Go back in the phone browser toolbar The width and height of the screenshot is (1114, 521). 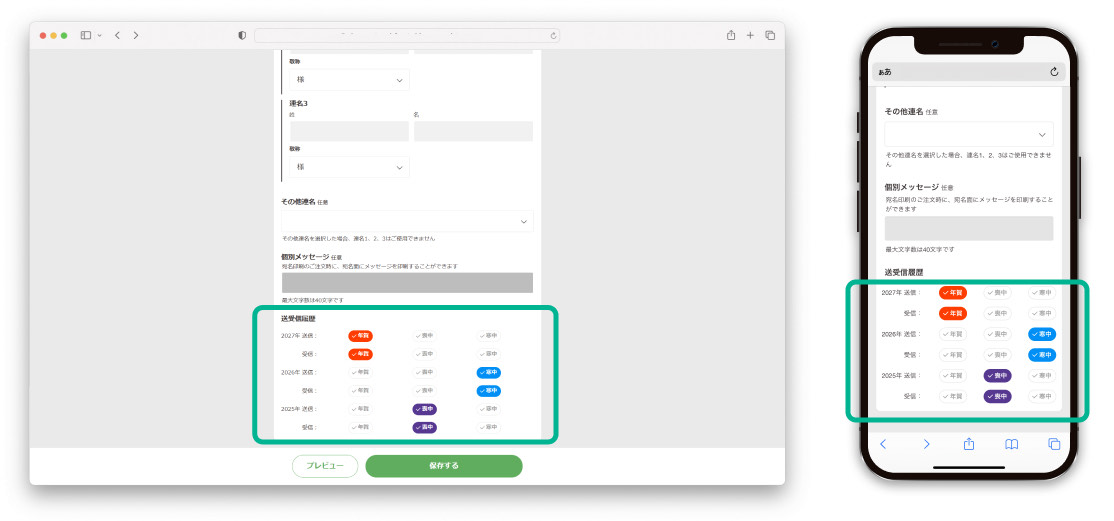click(883, 444)
